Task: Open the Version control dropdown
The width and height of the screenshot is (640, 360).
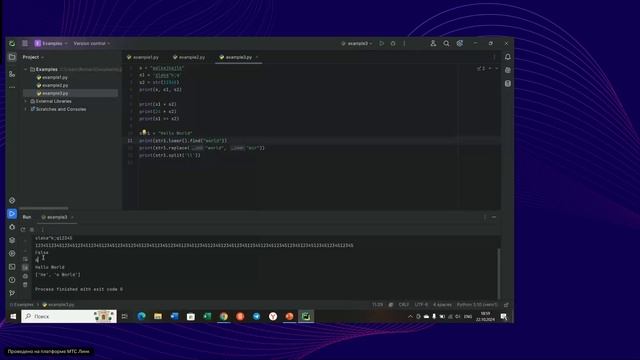Action: pos(92,43)
